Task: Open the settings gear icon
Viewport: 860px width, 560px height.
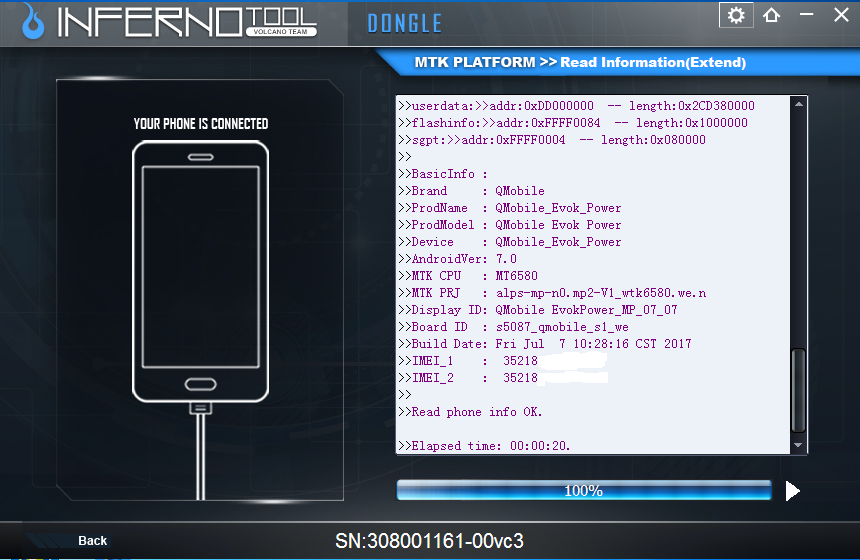Action: 736,15
